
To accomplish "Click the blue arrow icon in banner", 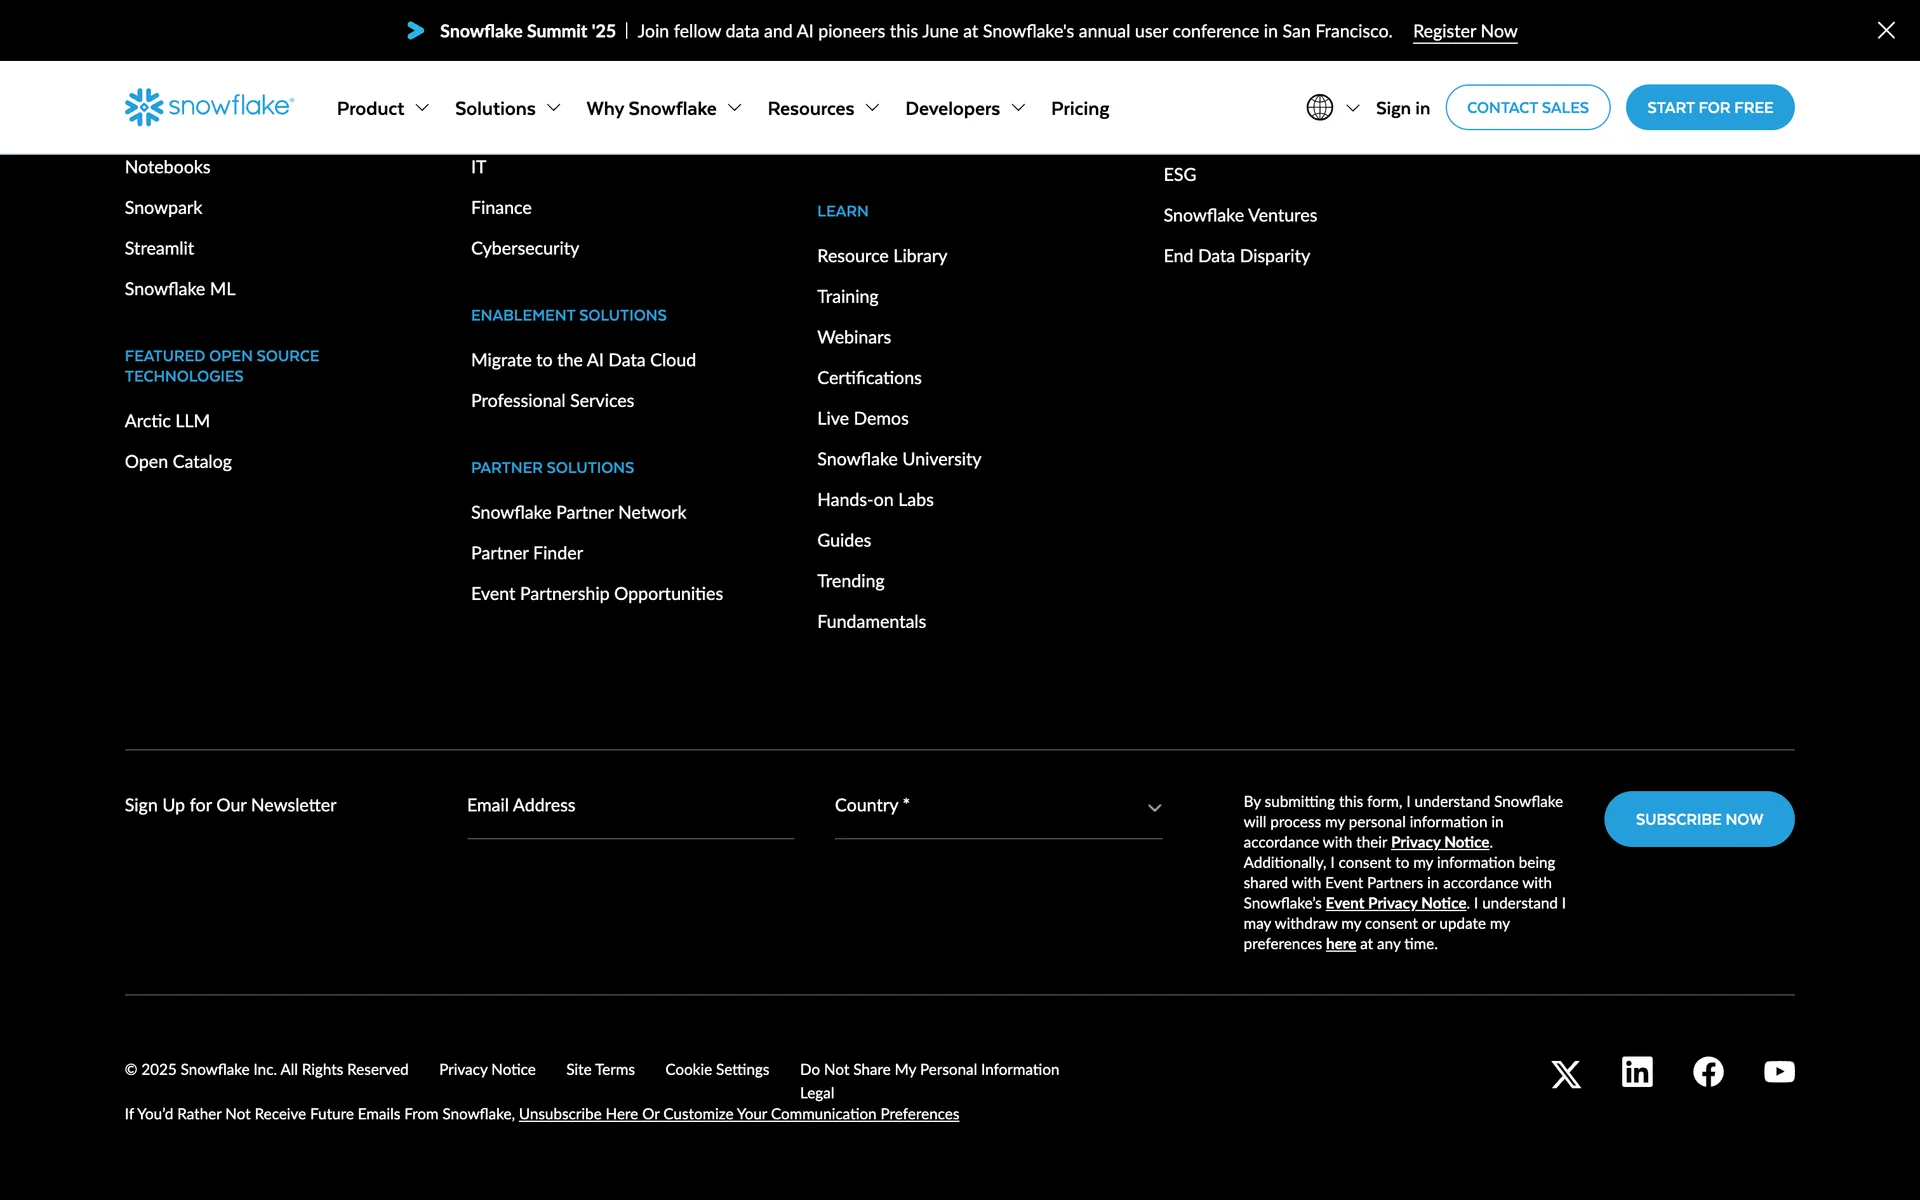I will click(x=415, y=31).
